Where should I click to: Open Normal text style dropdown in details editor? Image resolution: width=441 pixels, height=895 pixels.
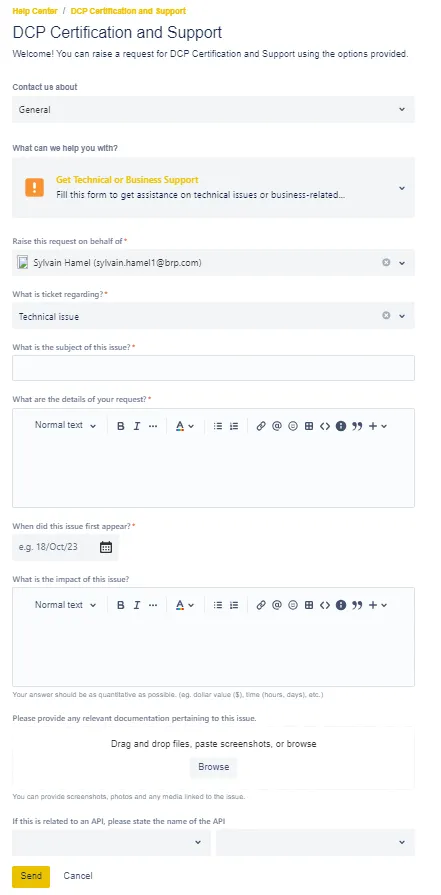tap(65, 425)
